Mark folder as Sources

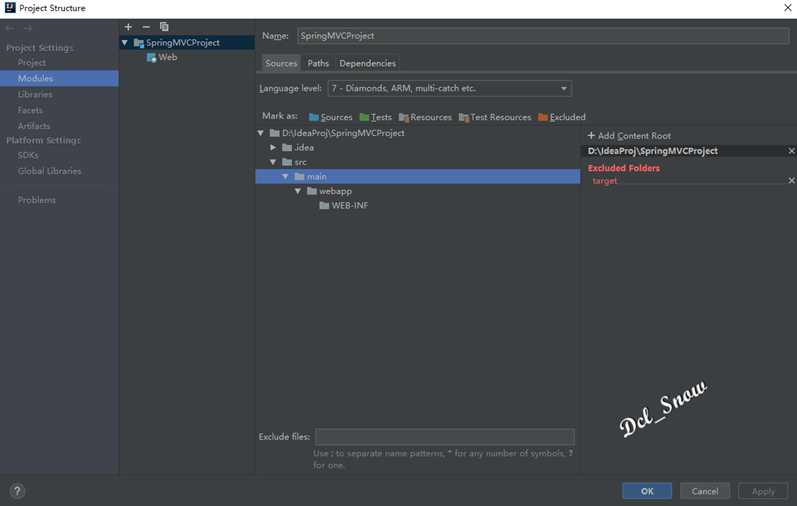330,117
